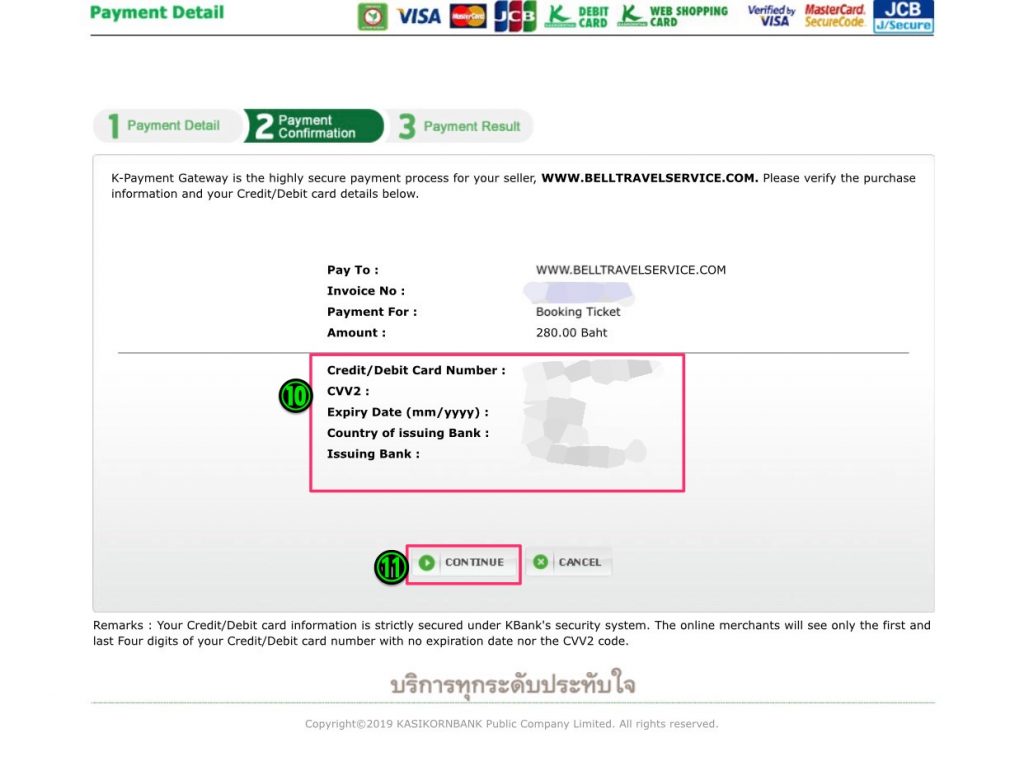This screenshot has width=1024, height=766.
Task: Click the green play icon on Continue
Action: click(x=426, y=562)
